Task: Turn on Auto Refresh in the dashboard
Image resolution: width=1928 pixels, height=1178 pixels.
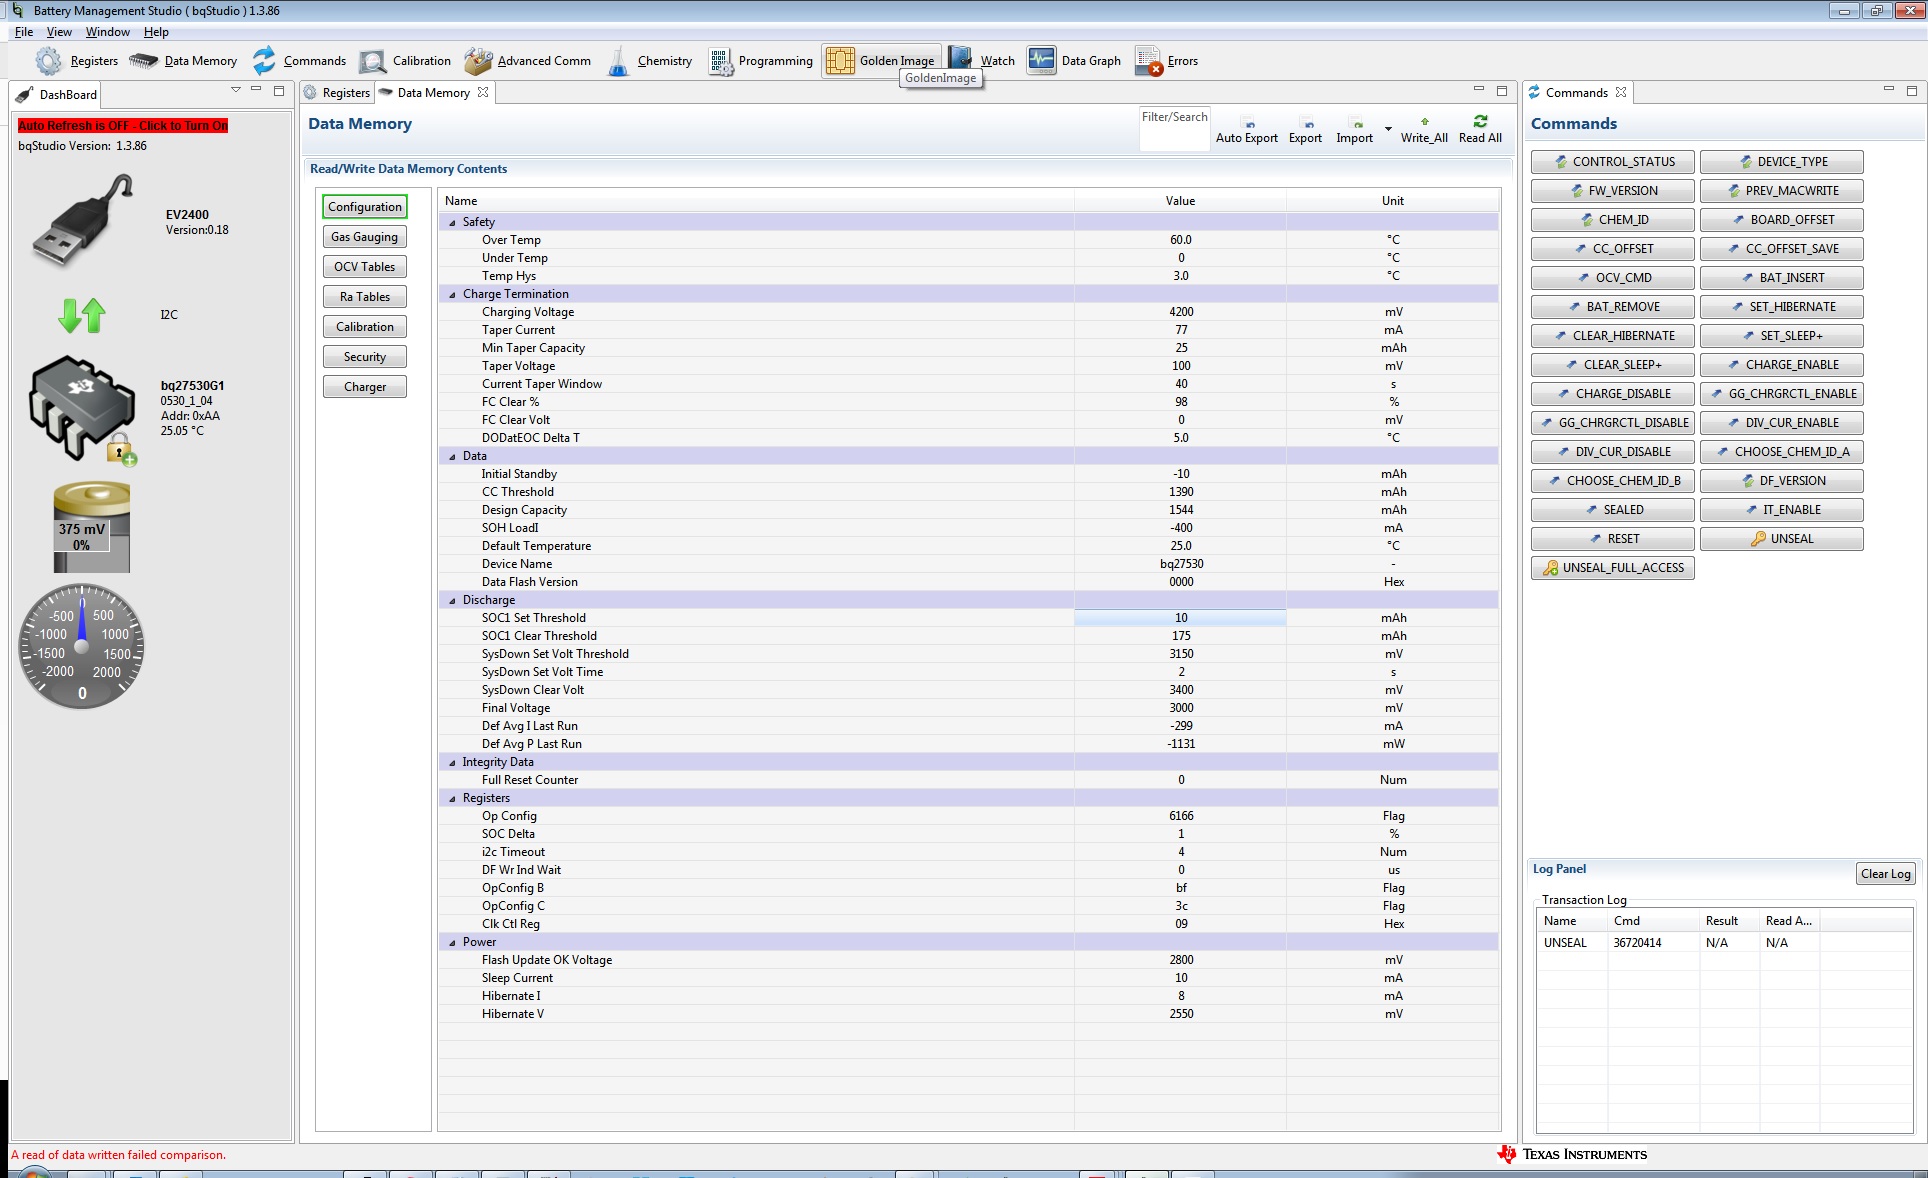Action: pyautogui.click(x=123, y=126)
